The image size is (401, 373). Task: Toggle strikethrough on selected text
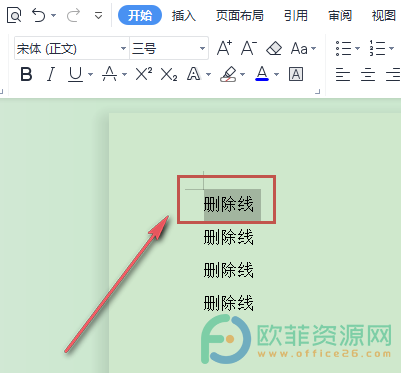pos(109,74)
